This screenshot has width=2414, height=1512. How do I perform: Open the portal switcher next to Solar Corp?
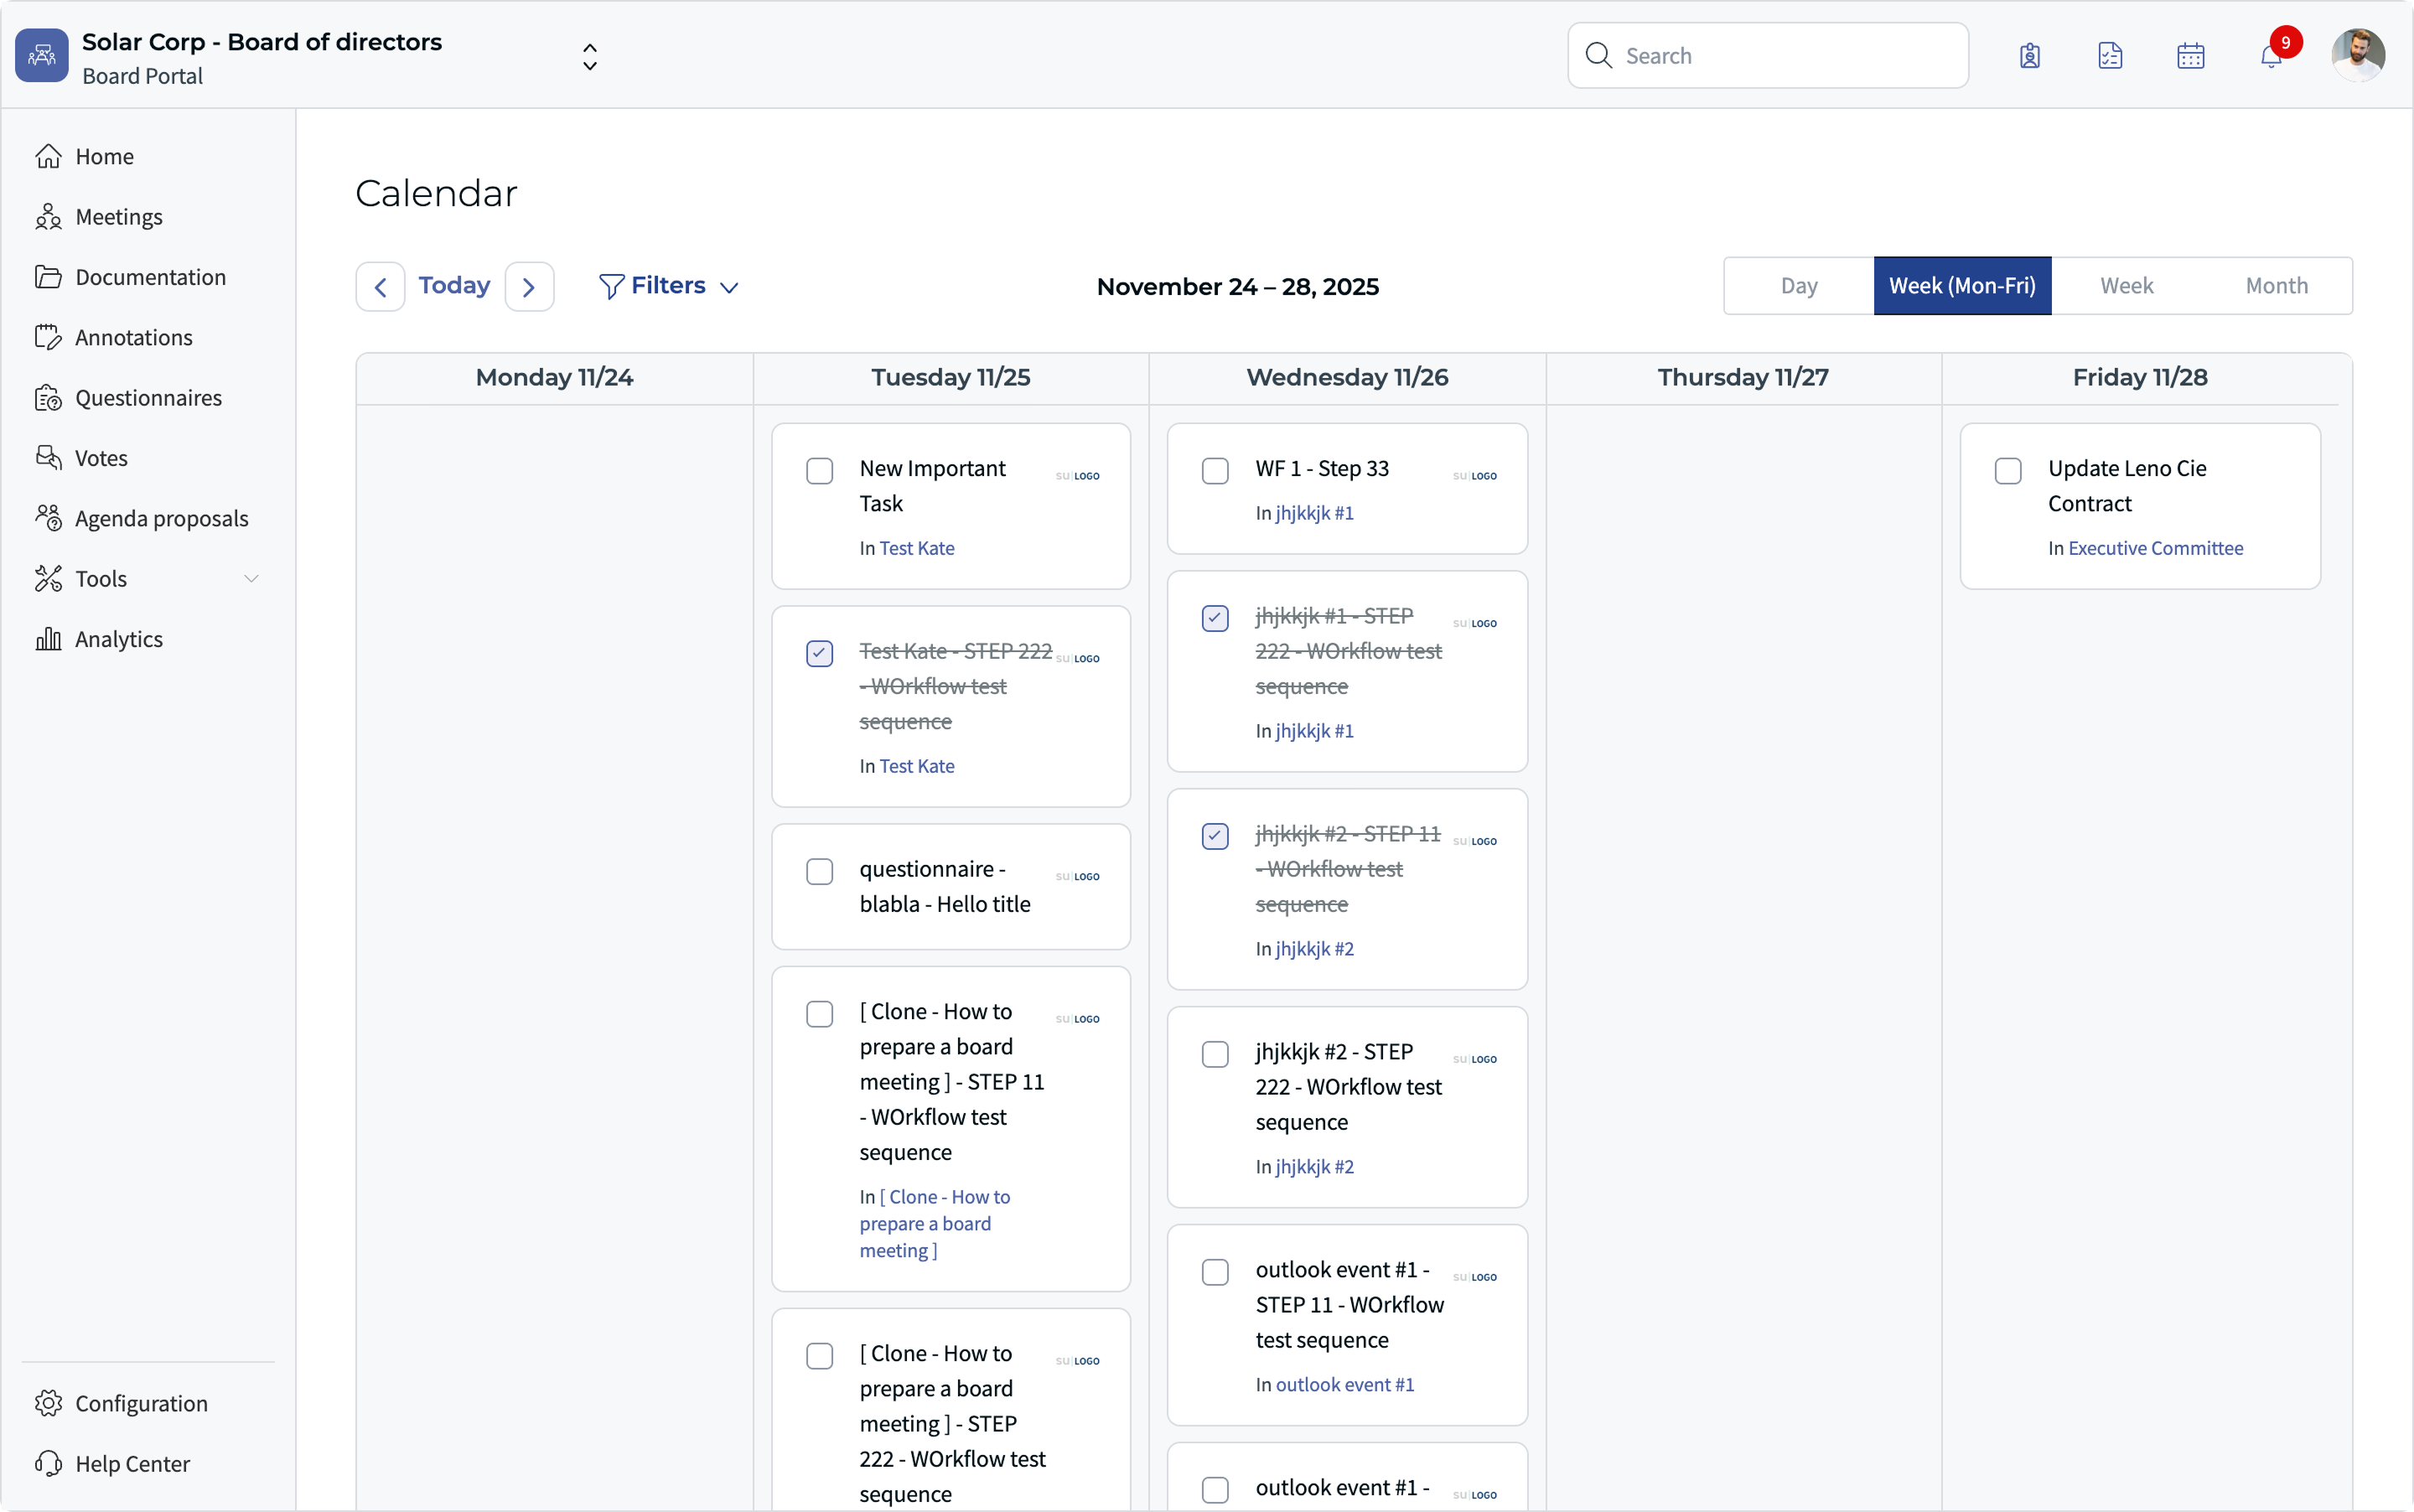pos(590,56)
